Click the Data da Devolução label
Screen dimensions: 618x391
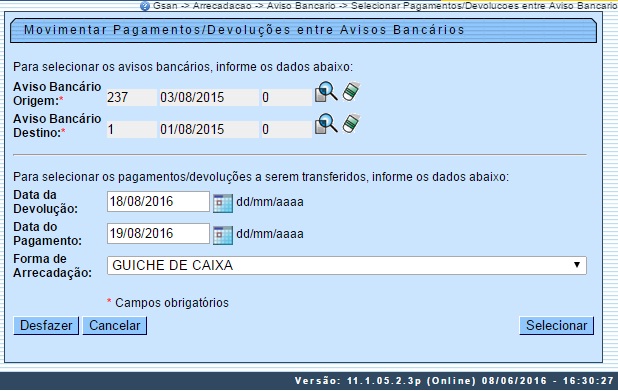[x=45, y=202]
